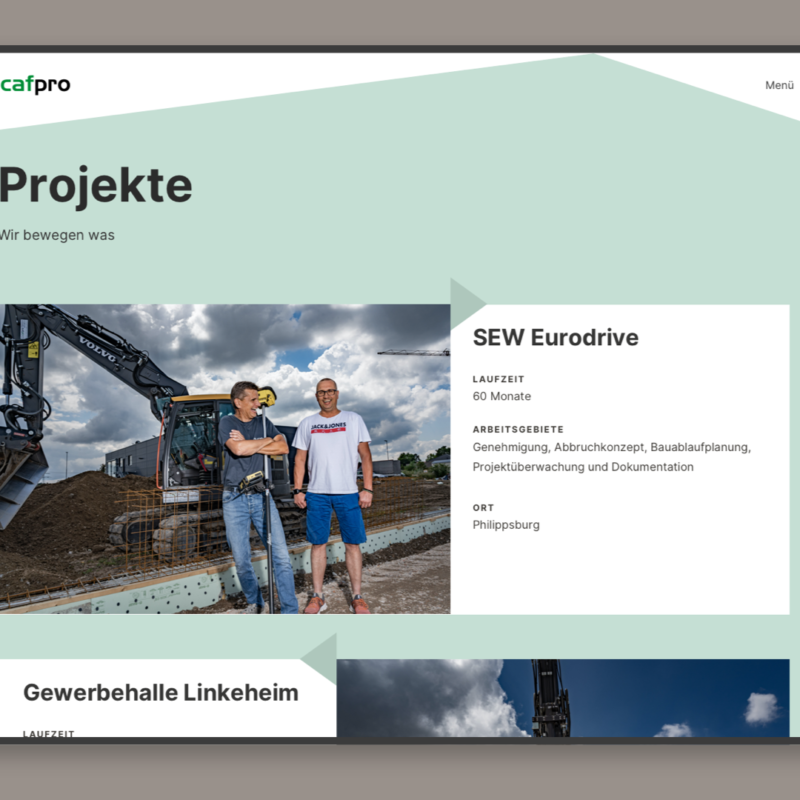Viewport: 800px width, 800px height.
Task: Click the Genehmigung, Abbruchkonzept description text
Action: [611, 457]
